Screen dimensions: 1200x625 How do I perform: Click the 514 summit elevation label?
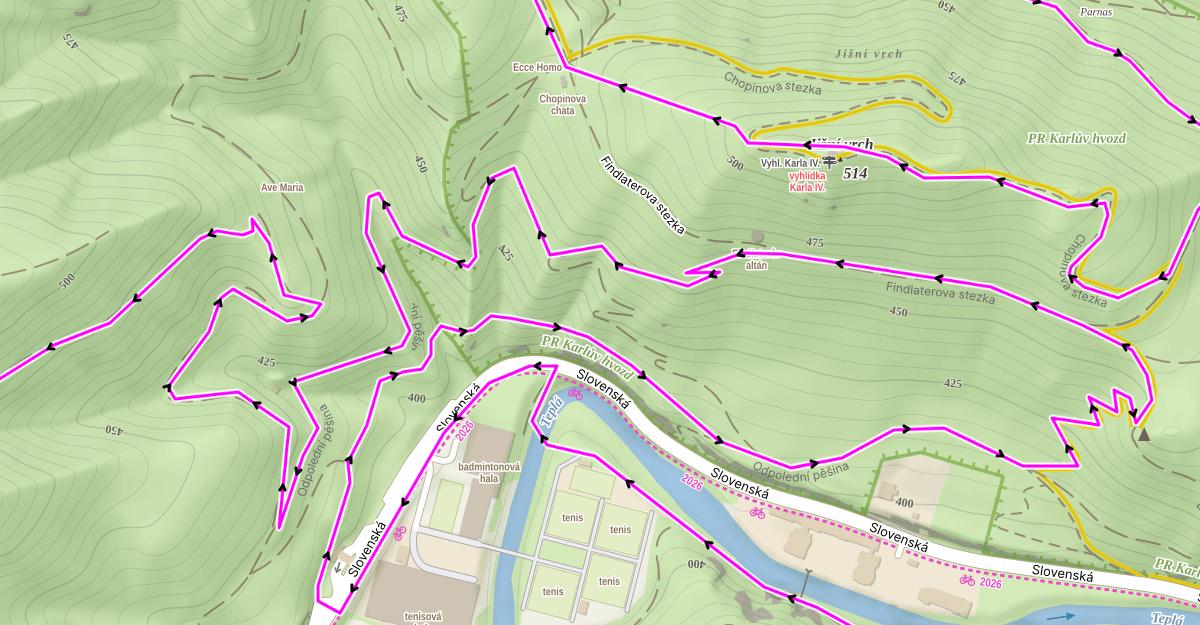(x=855, y=173)
